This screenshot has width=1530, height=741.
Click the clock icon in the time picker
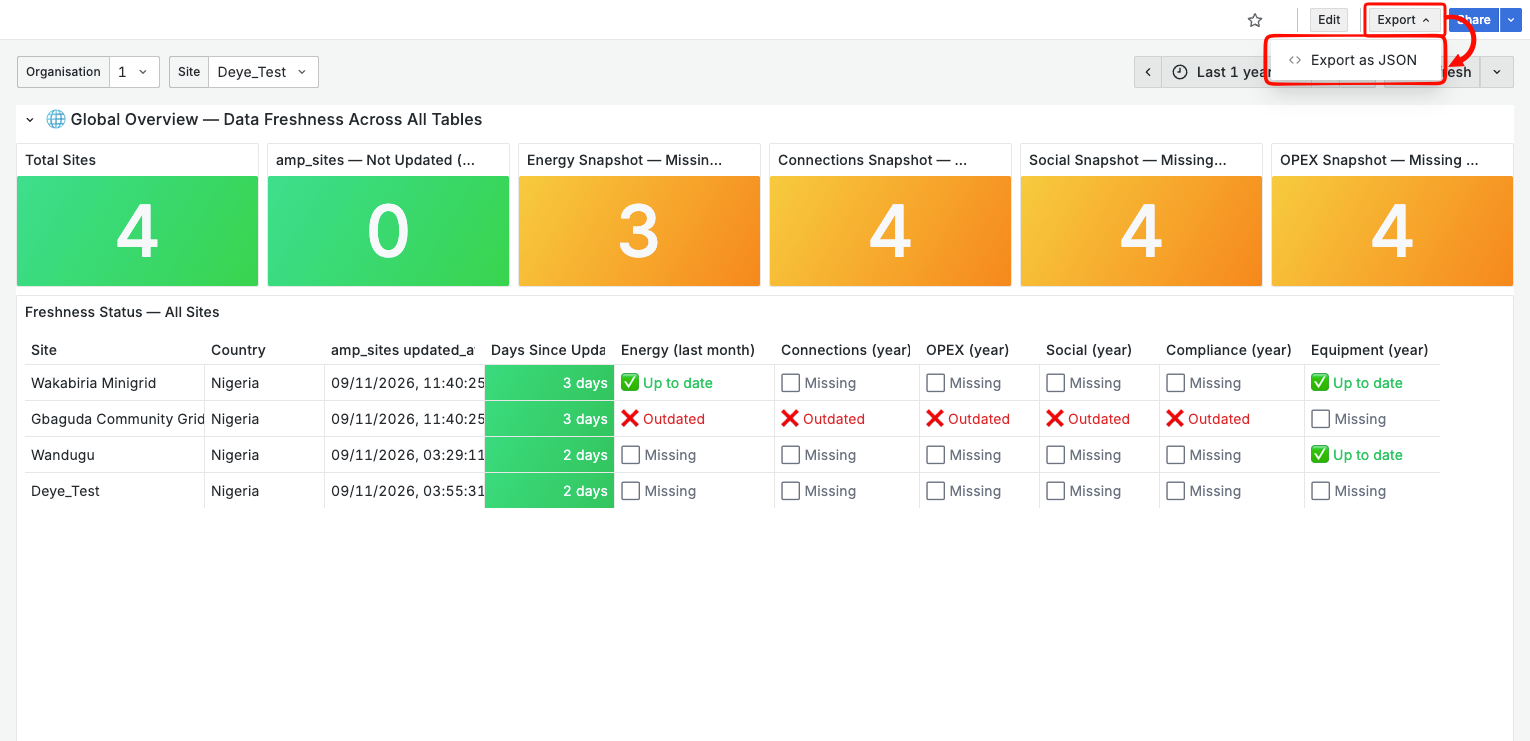tap(1180, 72)
